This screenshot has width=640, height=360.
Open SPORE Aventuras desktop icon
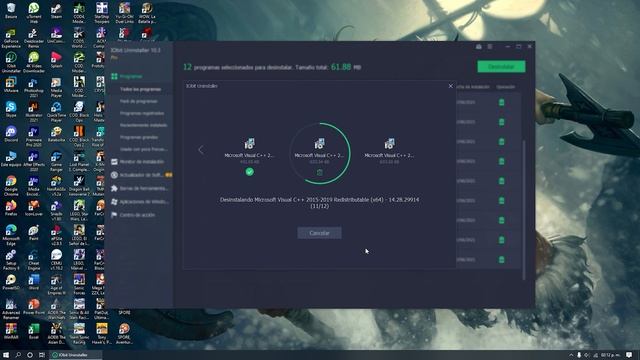pos(124,333)
